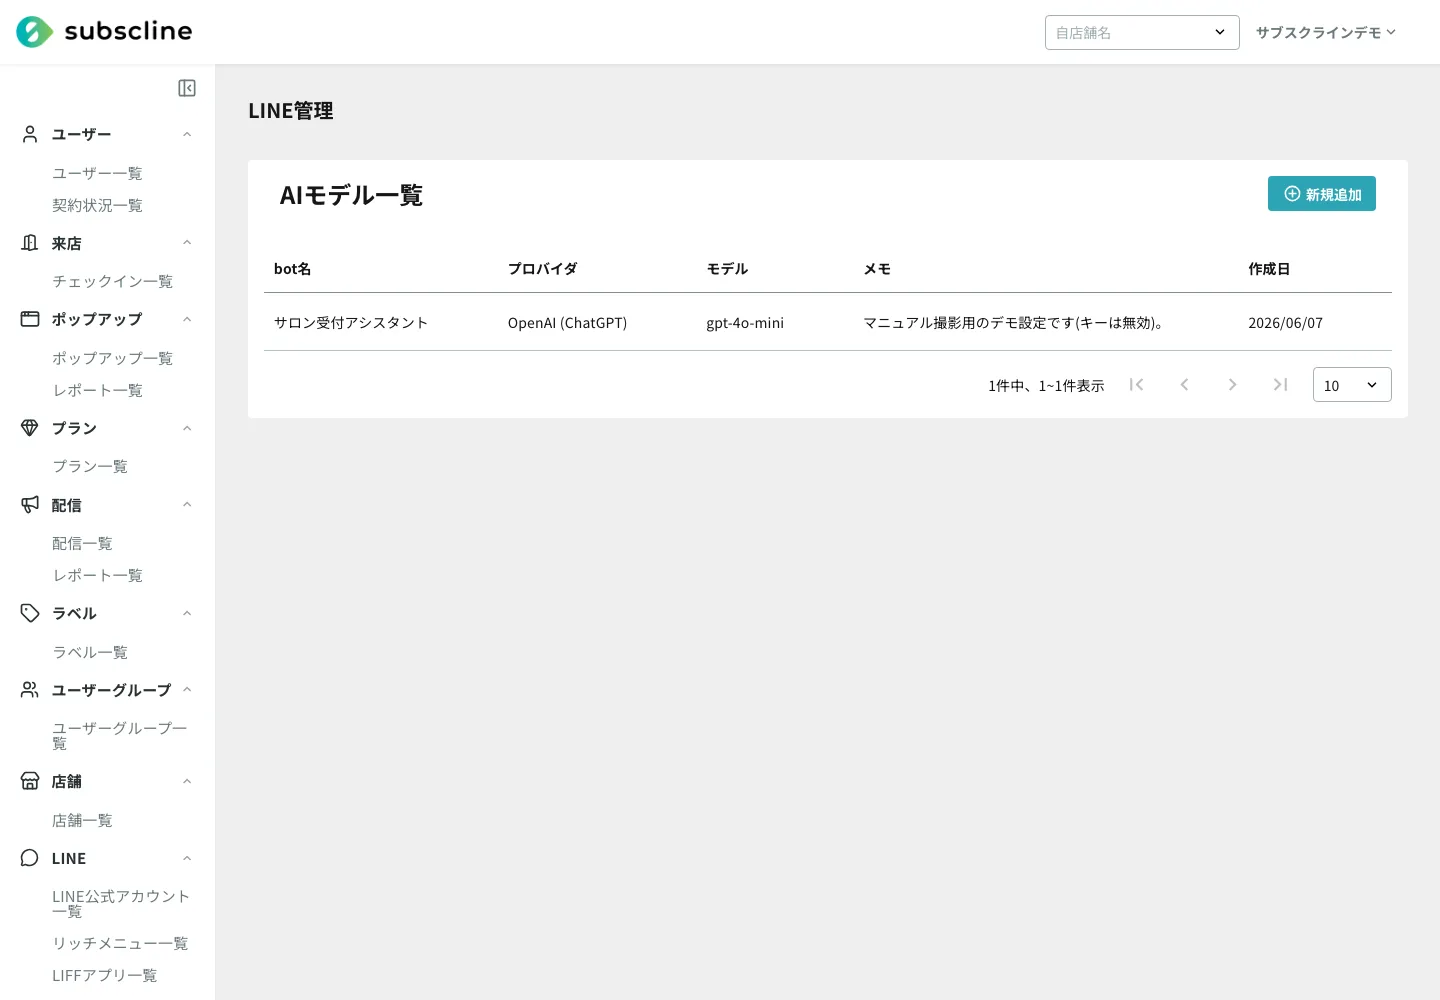This screenshot has width=1440, height=1000.
Task: Open the サブスクラインデモ account menu
Action: click(x=1326, y=32)
